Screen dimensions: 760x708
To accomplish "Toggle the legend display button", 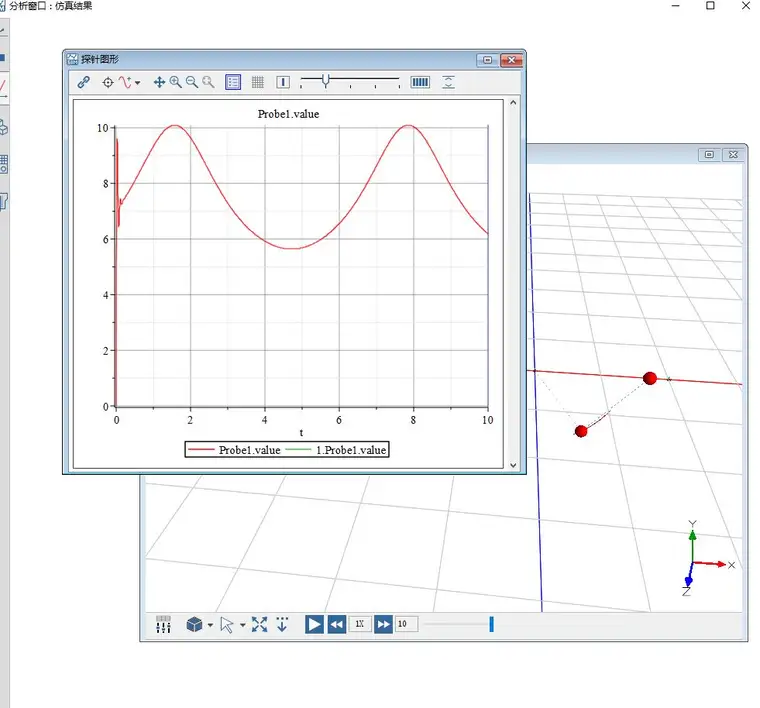I will [x=233, y=82].
